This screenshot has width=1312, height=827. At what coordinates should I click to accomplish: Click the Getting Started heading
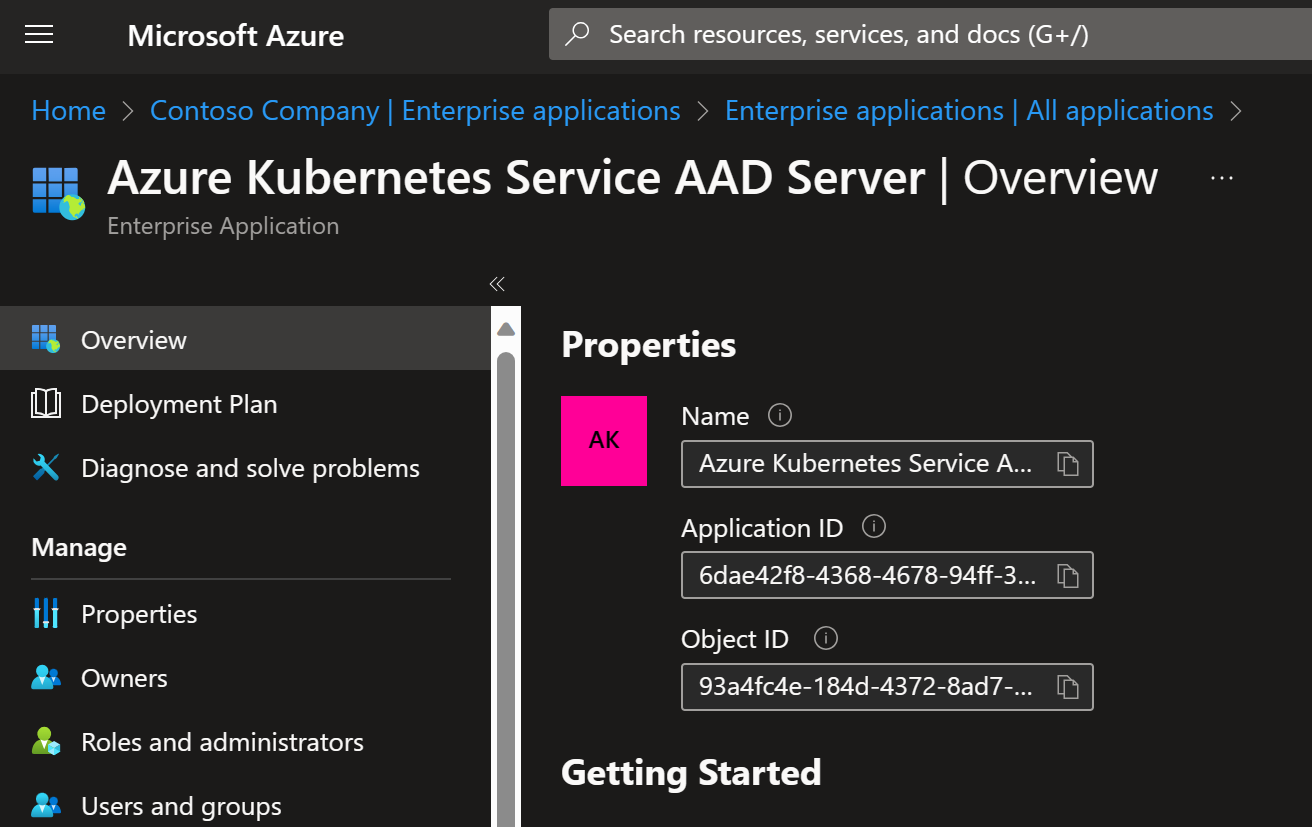point(691,773)
